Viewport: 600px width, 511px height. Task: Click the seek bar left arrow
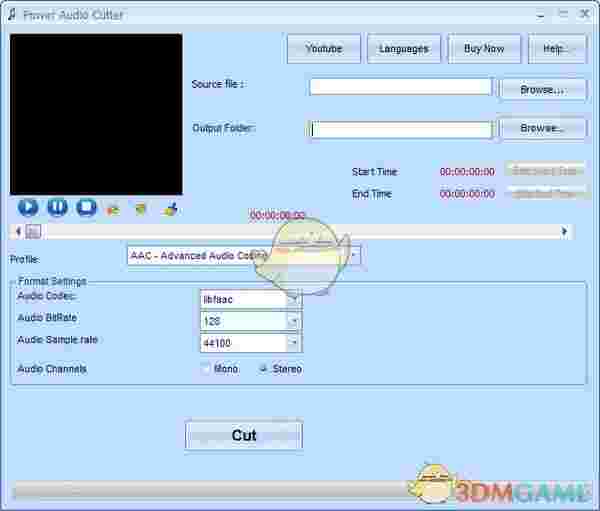click(18, 232)
